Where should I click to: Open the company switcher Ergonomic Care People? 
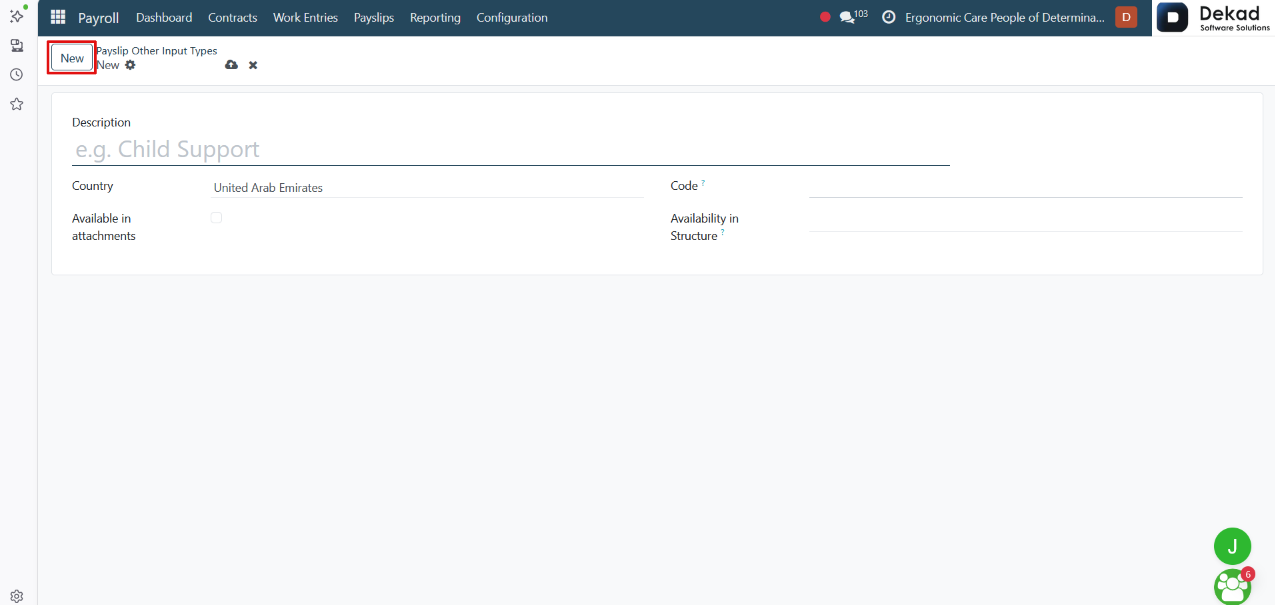tap(1005, 18)
